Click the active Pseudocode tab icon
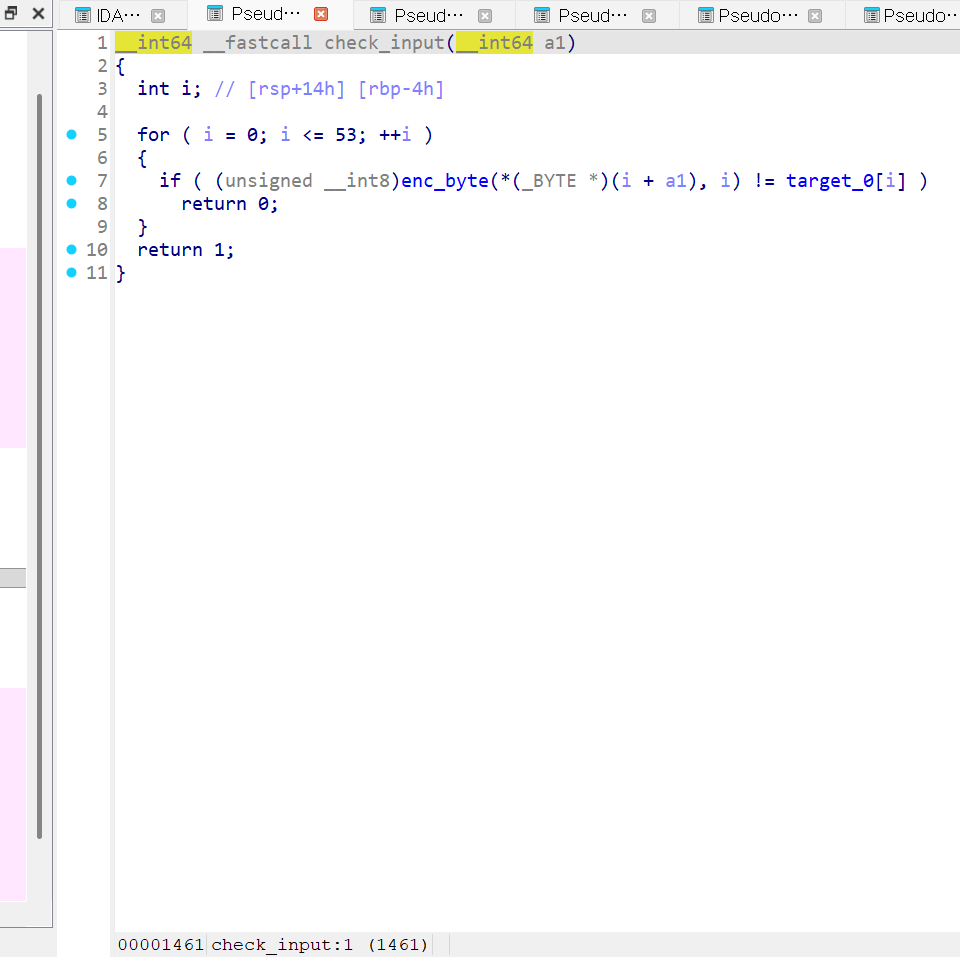 pos(215,13)
